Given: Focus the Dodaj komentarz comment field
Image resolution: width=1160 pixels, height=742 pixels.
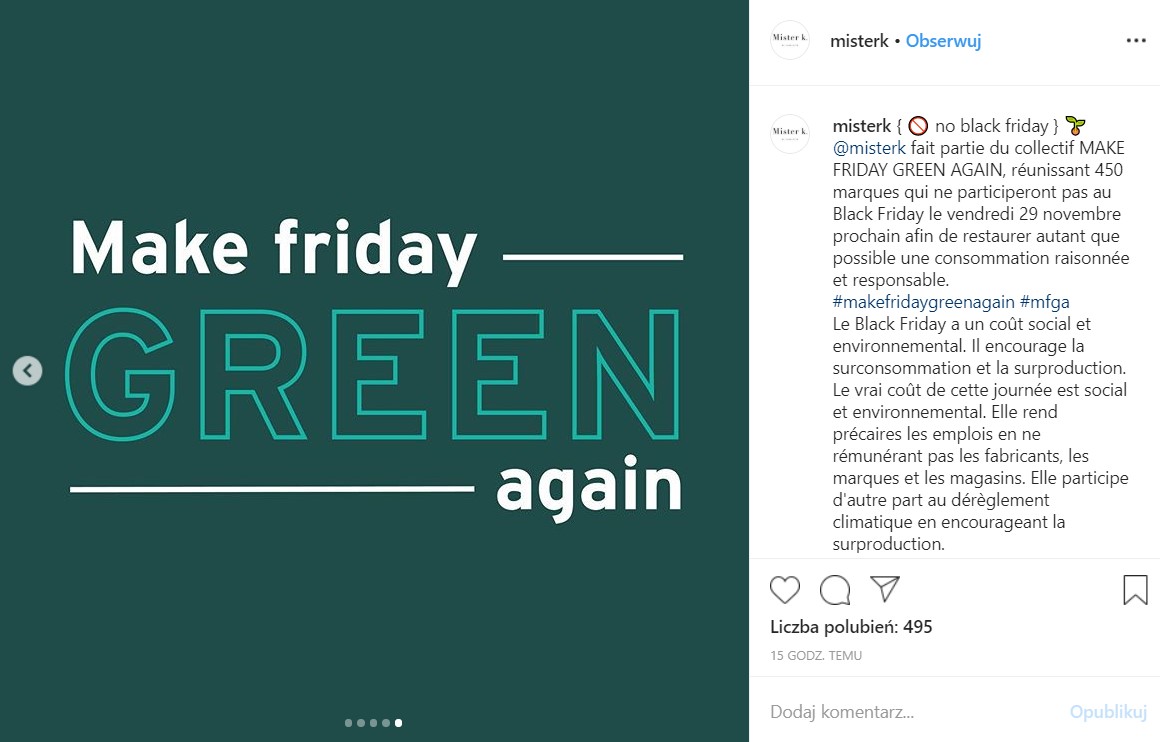Looking at the screenshot, I should 900,712.
